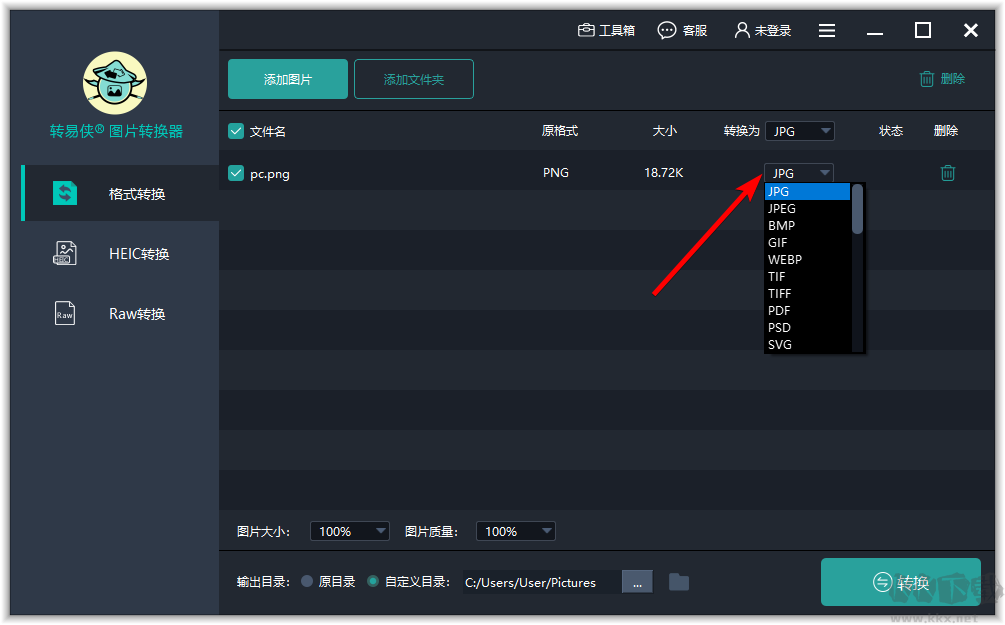The image size is (1005, 625).
Task: Click the app logo mascot
Action: tap(115, 83)
